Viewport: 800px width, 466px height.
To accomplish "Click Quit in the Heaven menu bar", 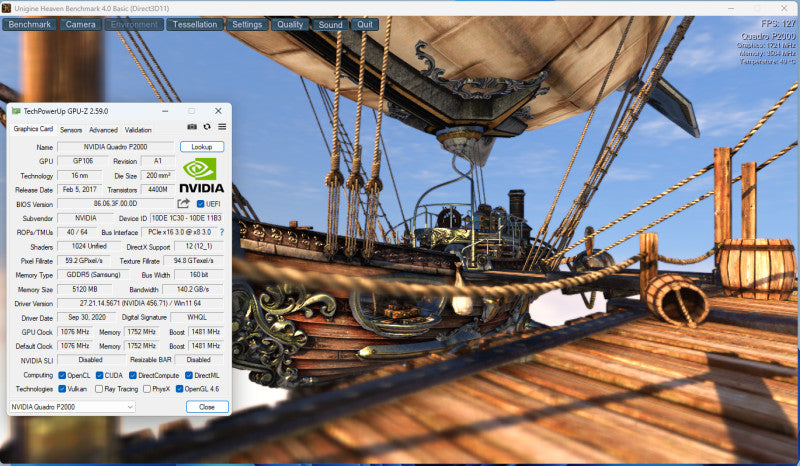I will 365,24.
